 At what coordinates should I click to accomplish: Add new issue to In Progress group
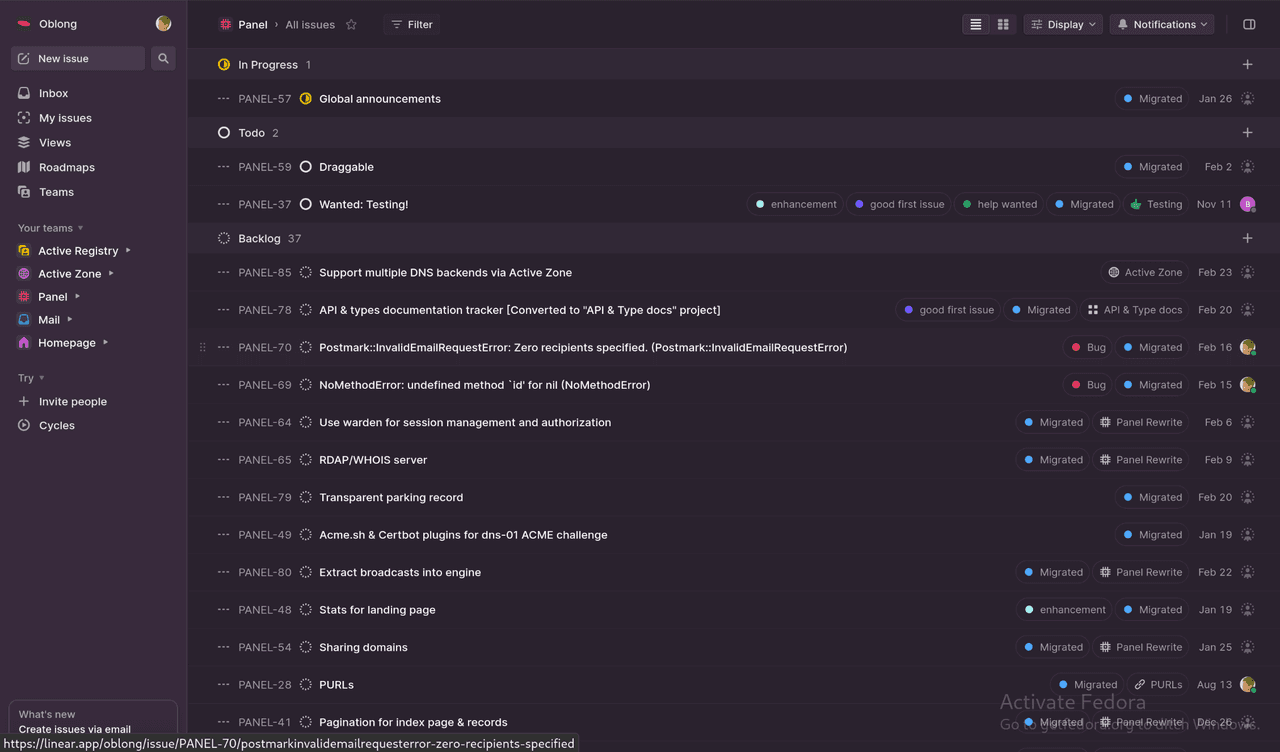click(1247, 65)
